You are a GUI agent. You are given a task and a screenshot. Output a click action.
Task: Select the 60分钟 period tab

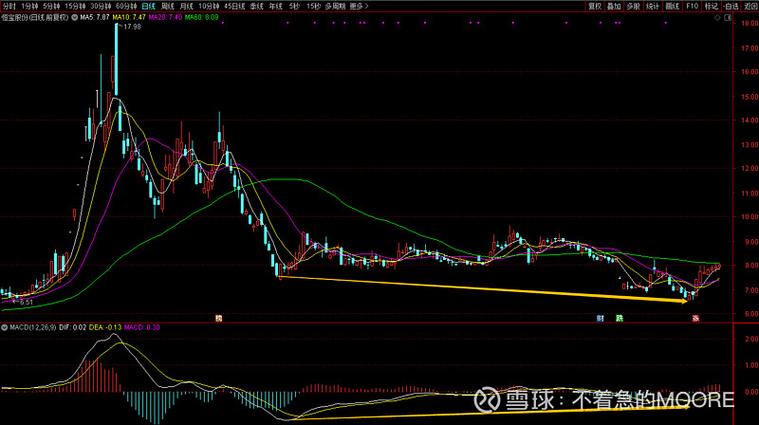tap(125, 6)
